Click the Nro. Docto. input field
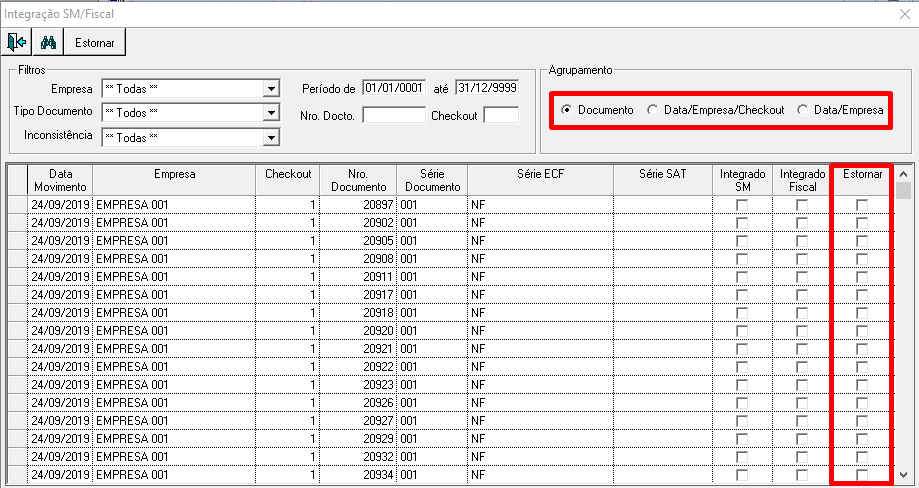Screen dimensions: 919x488 pyautogui.click(x=394, y=115)
